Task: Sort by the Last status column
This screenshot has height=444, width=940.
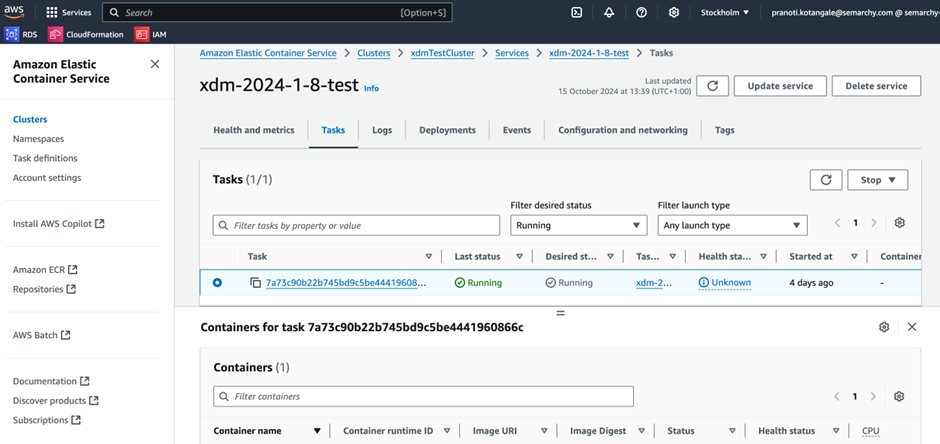Action: (520, 256)
